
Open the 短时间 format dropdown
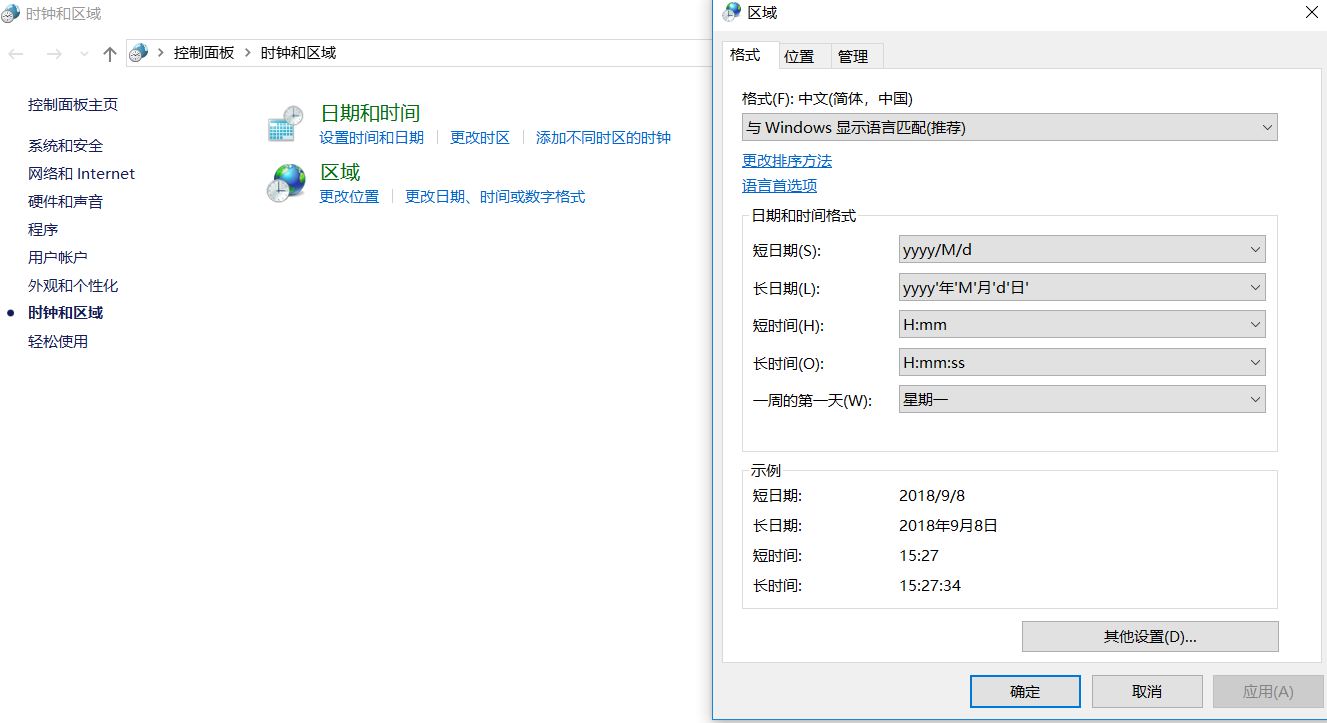click(1082, 324)
